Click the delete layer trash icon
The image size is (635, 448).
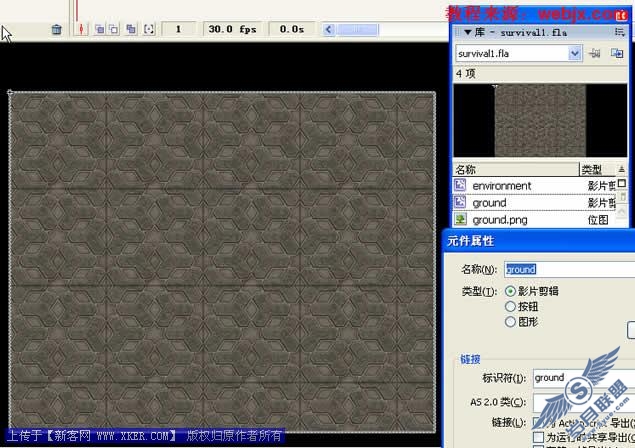pos(57,29)
